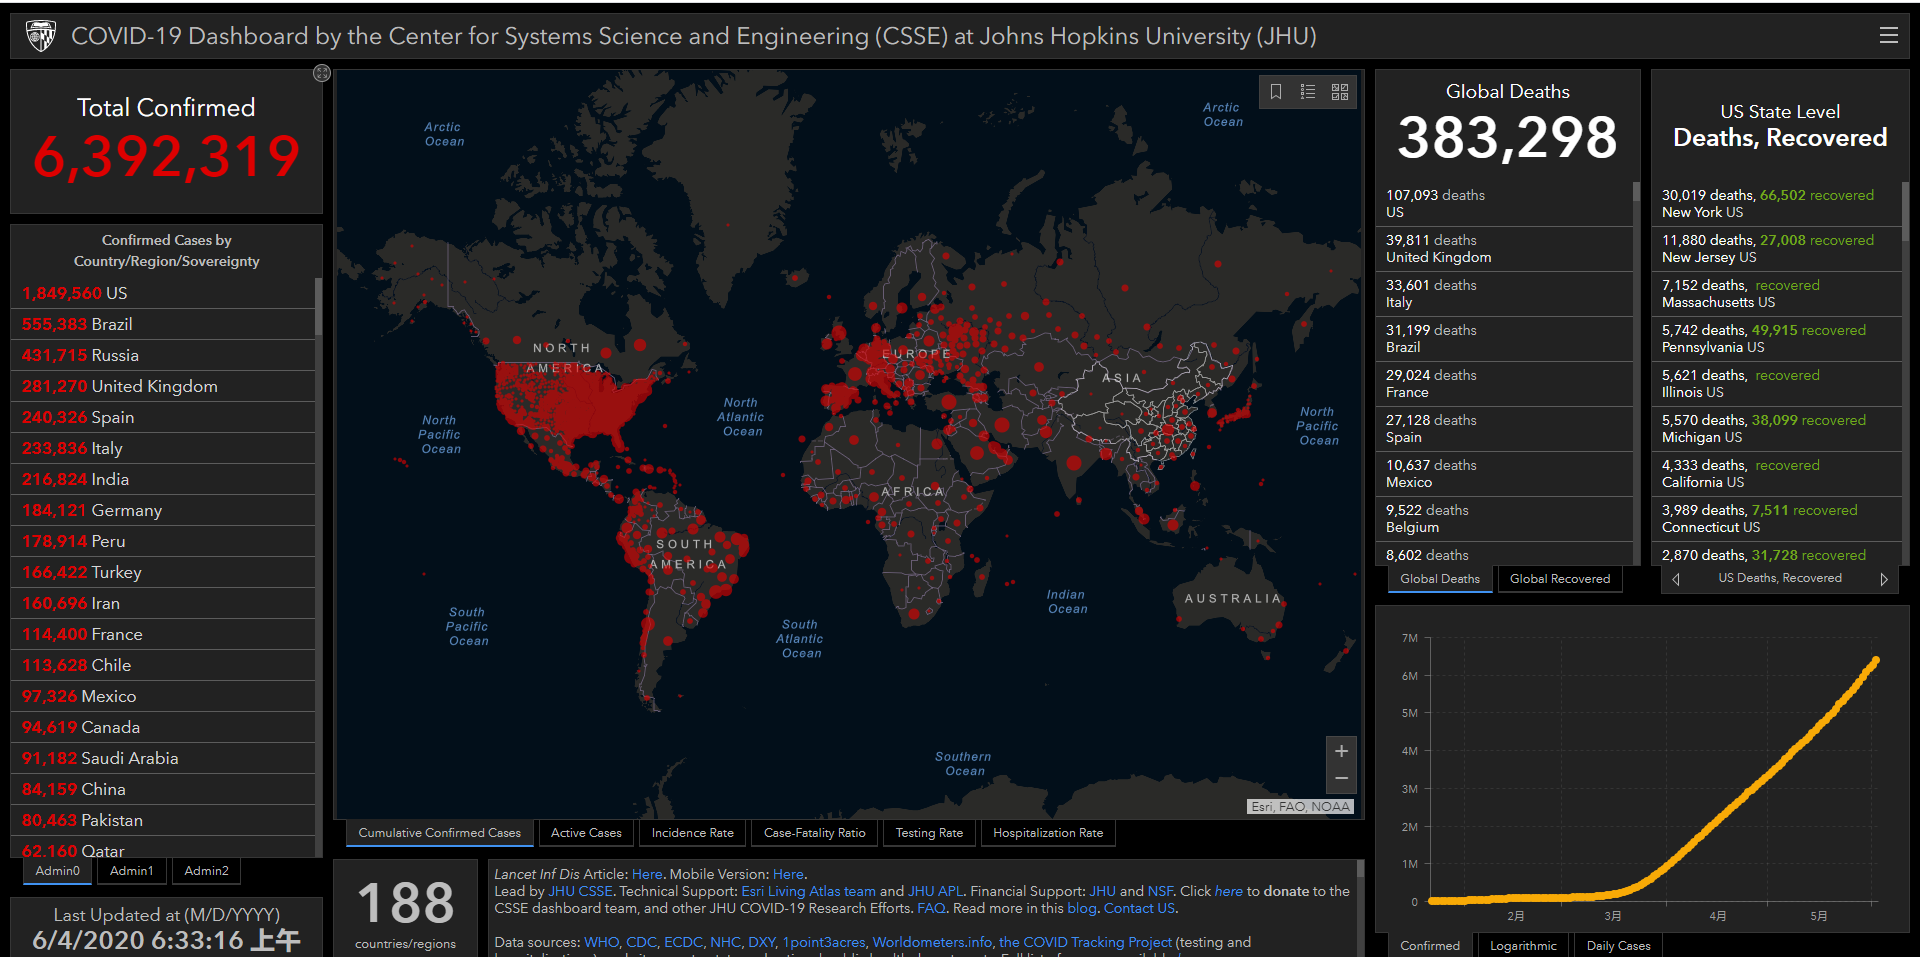Select the Active Cases map tab
Screen dimensions: 1920x957
click(586, 833)
